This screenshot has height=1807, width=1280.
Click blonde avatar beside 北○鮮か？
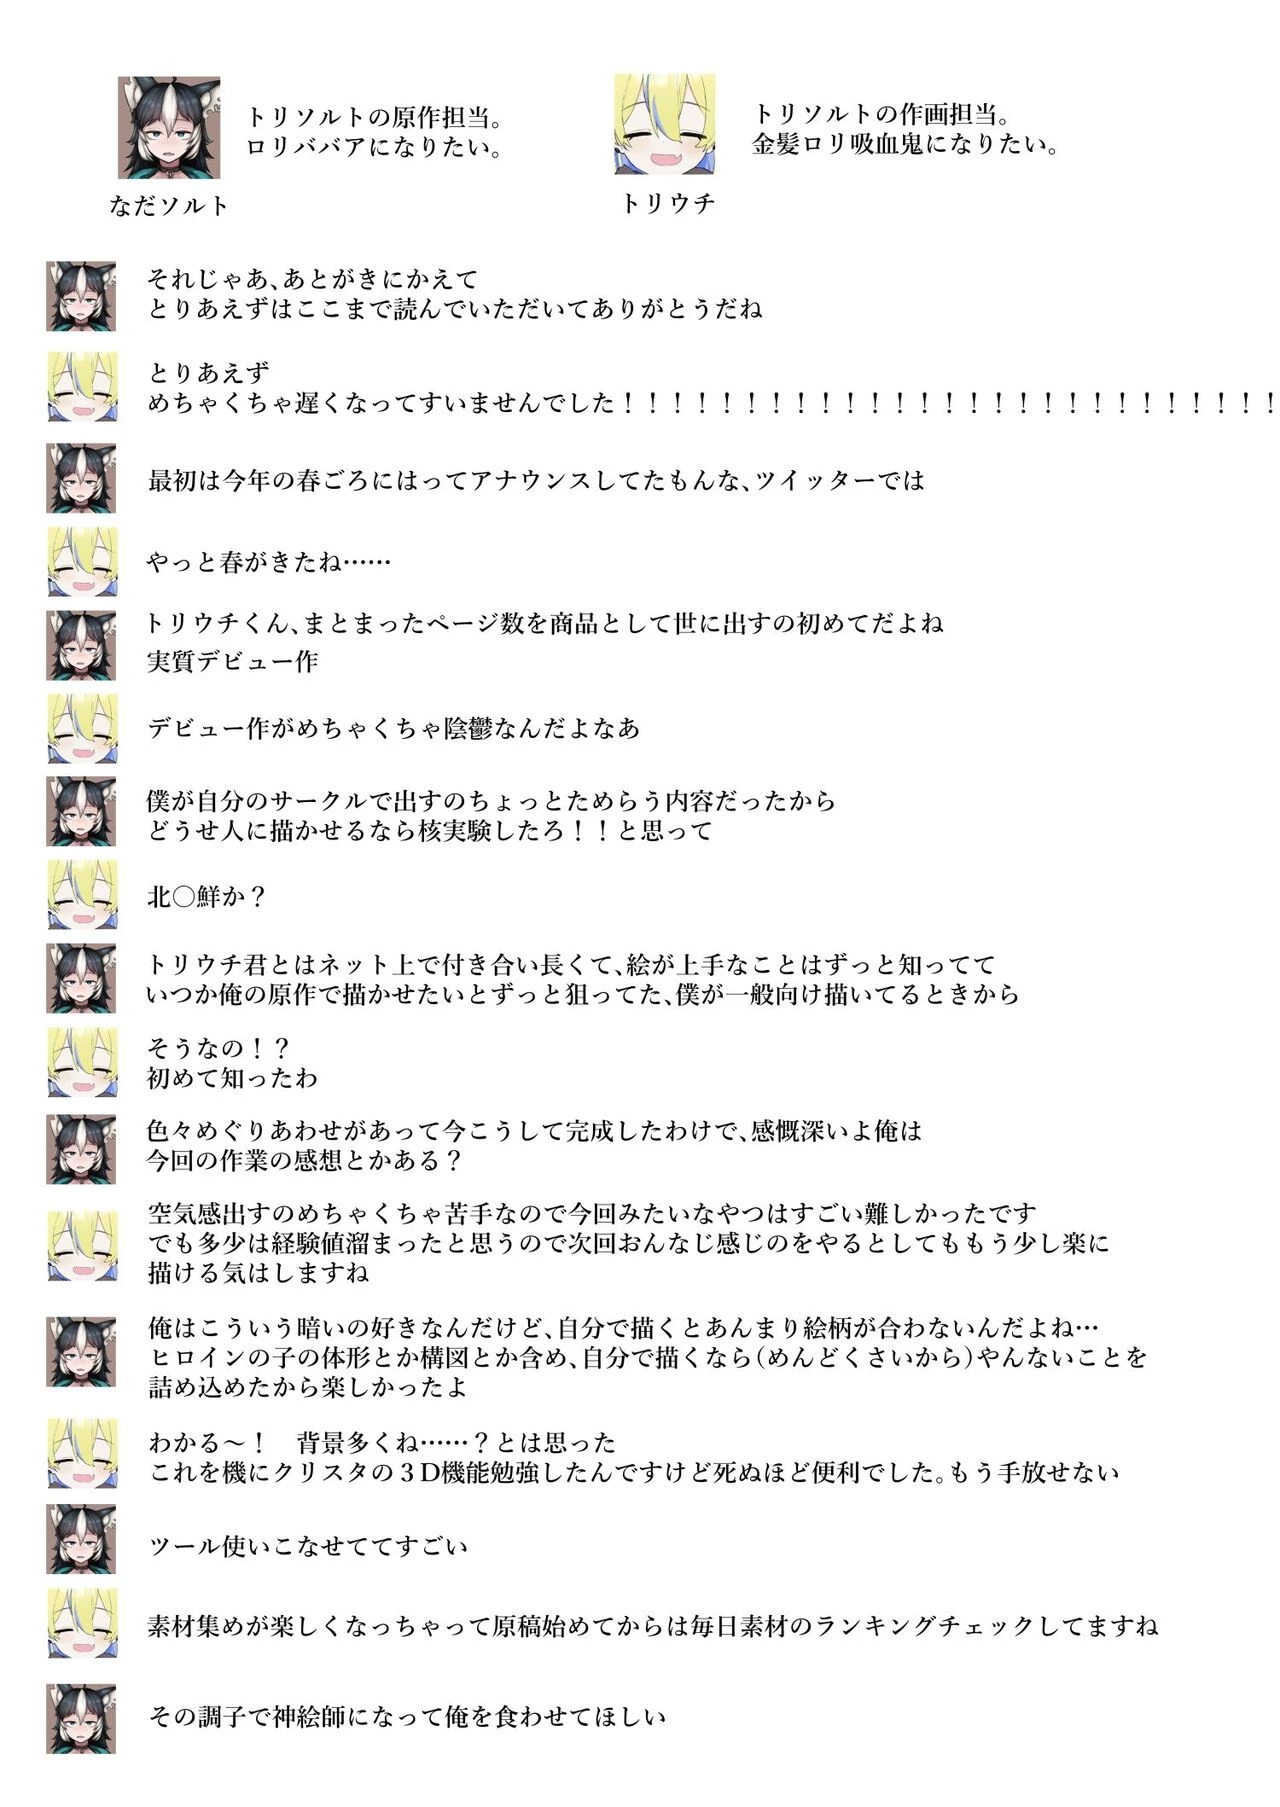(82, 894)
